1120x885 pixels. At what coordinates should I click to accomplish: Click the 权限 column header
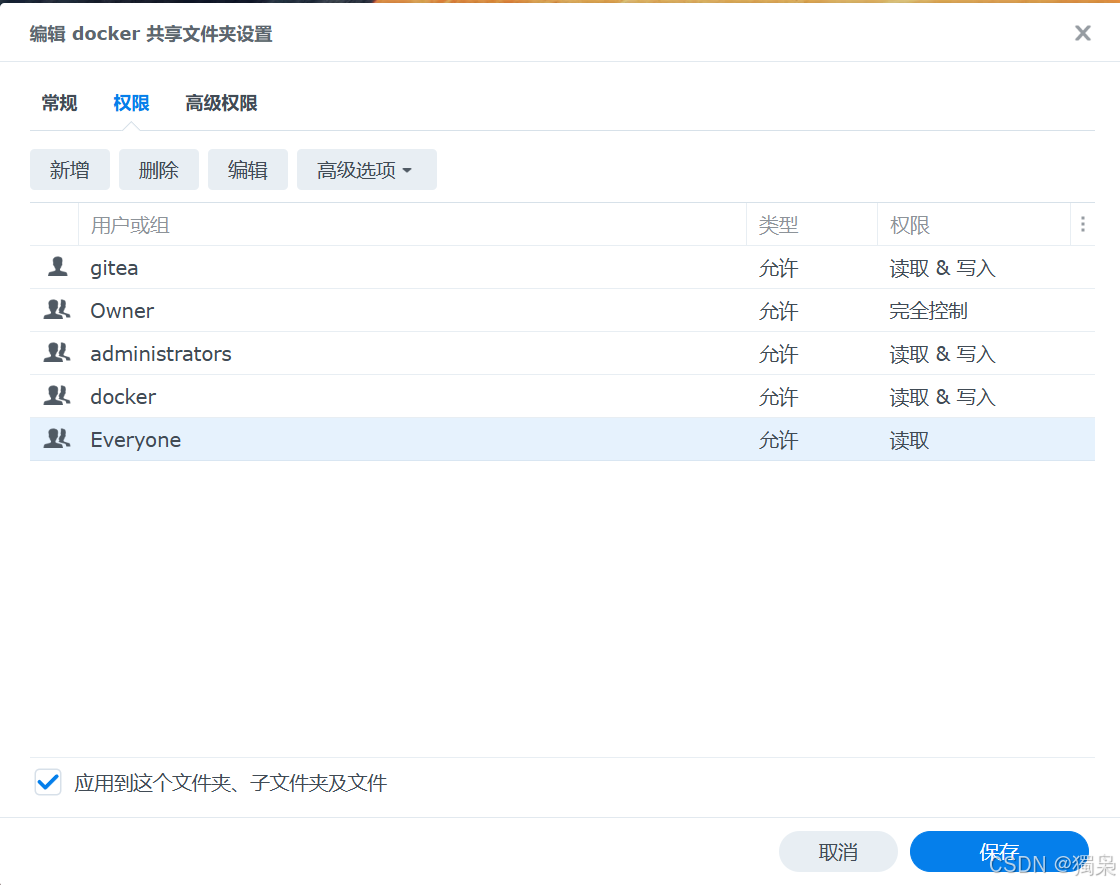click(909, 224)
